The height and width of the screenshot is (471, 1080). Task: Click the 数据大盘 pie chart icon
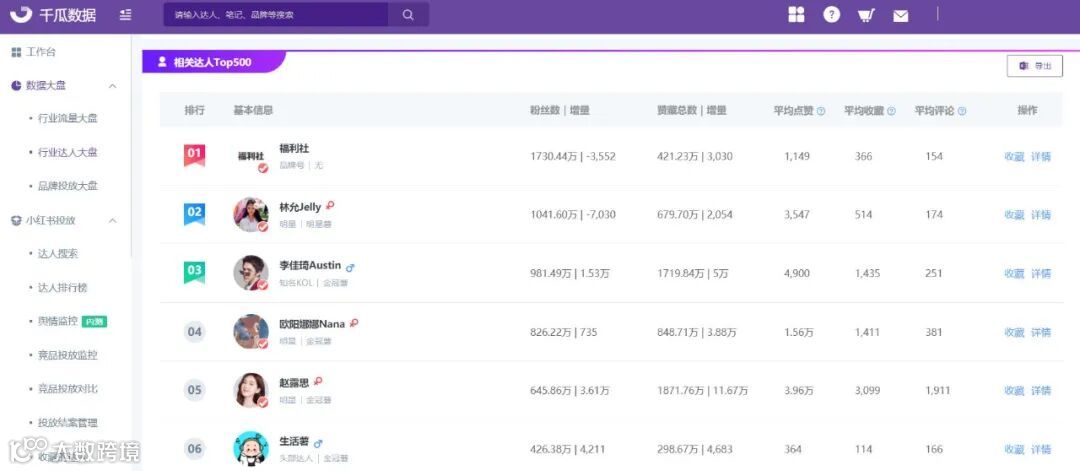point(17,85)
